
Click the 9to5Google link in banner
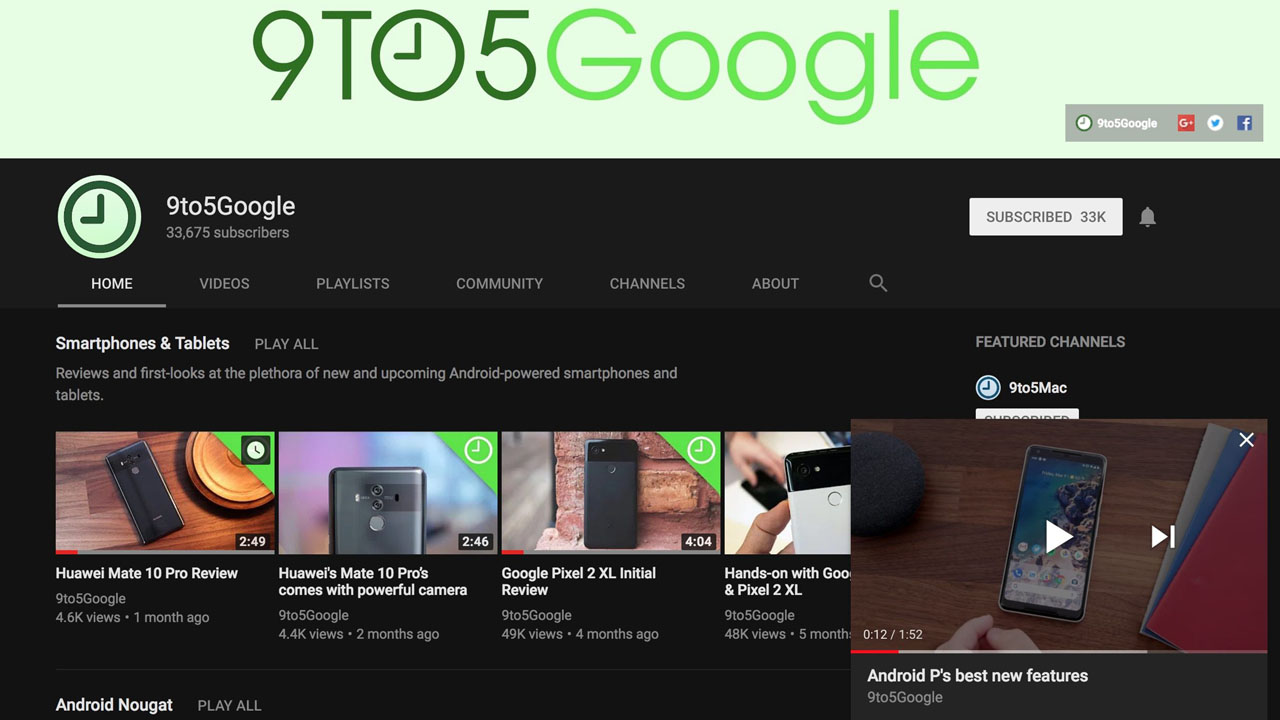point(1117,123)
